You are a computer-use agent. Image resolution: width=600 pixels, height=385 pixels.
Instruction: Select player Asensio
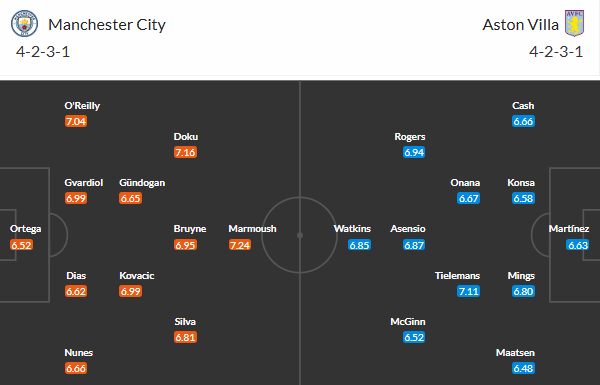tap(408, 229)
